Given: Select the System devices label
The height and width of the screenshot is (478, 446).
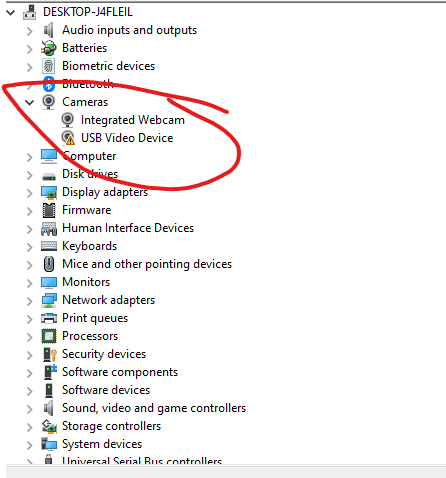Looking at the screenshot, I should [102, 444].
